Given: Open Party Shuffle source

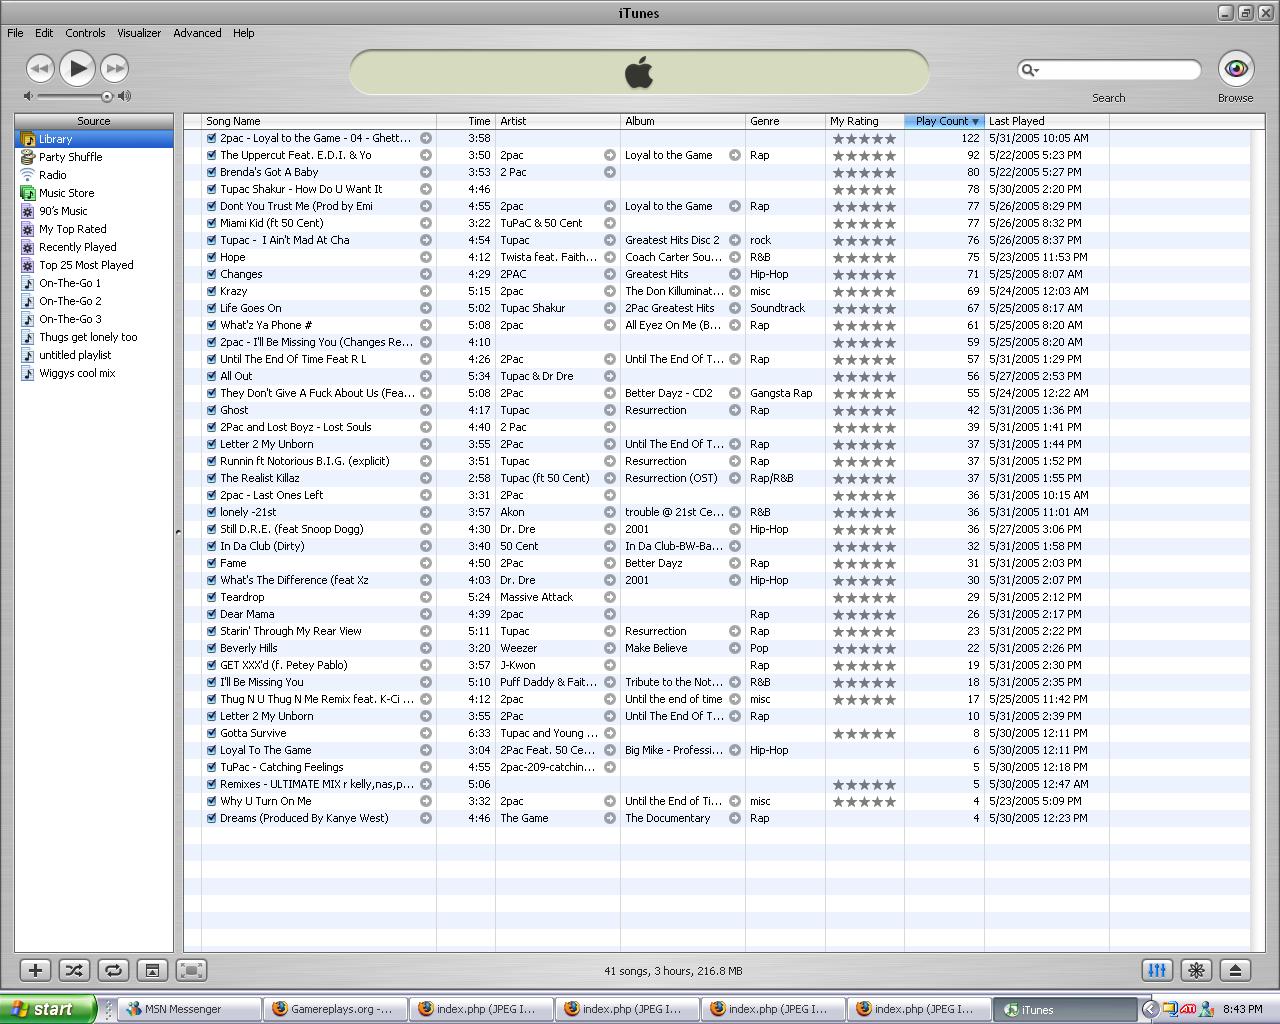Looking at the screenshot, I should click(94, 157).
